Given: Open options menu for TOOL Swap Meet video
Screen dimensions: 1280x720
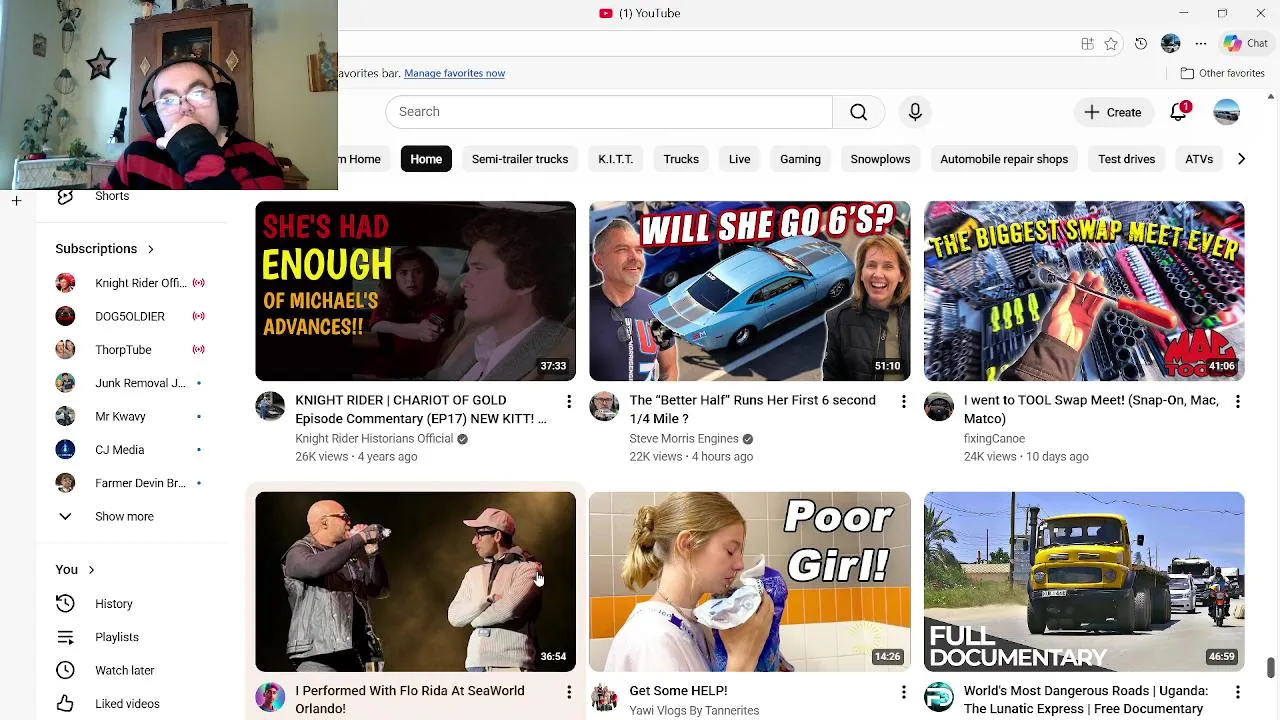Looking at the screenshot, I should (x=1237, y=402).
